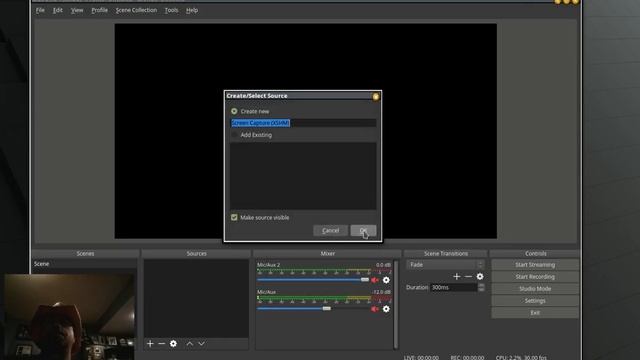Click the Mixer panel scrollbar
Viewport: 640px width, 360px height.
pos(396,304)
